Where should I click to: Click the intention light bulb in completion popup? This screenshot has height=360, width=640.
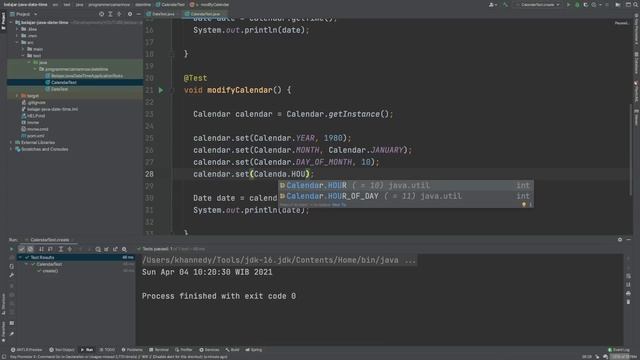(524, 204)
